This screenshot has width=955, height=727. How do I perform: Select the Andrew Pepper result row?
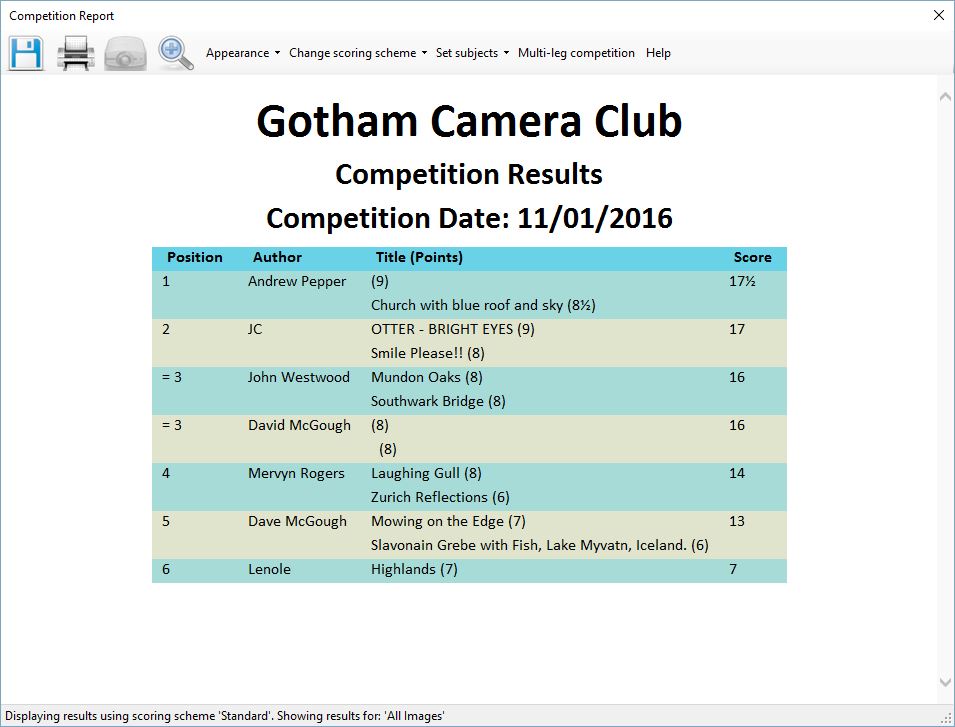tap(469, 294)
